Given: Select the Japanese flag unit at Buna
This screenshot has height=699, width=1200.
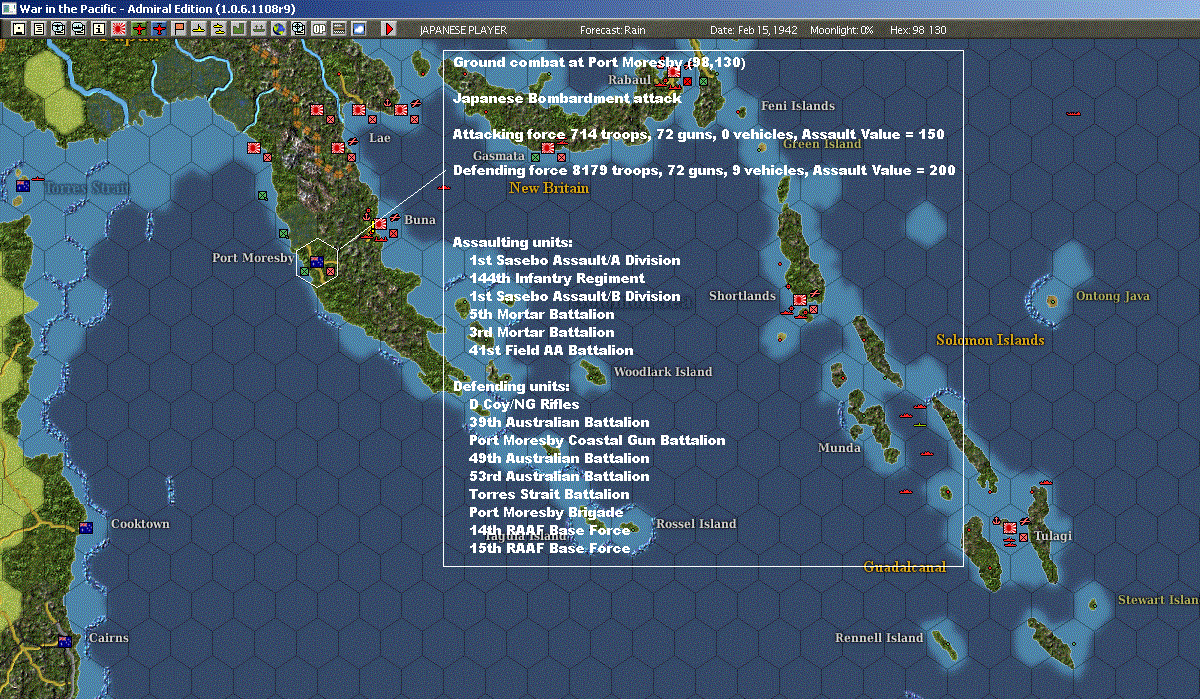Looking at the screenshot, I should 380,225.
